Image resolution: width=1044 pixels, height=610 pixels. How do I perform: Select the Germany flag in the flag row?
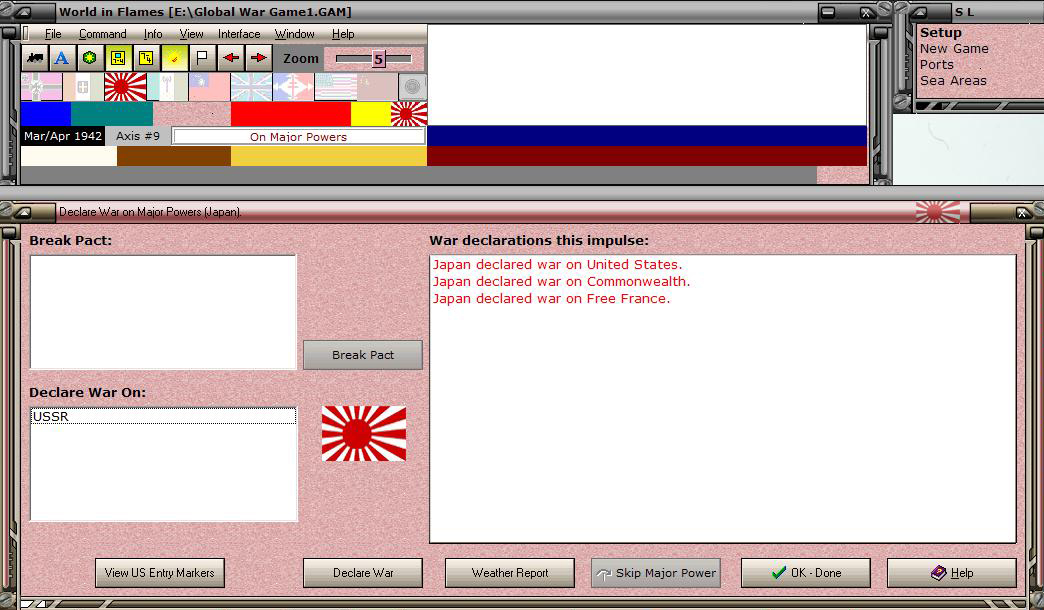pyautogui.click(x=41, y=87)
